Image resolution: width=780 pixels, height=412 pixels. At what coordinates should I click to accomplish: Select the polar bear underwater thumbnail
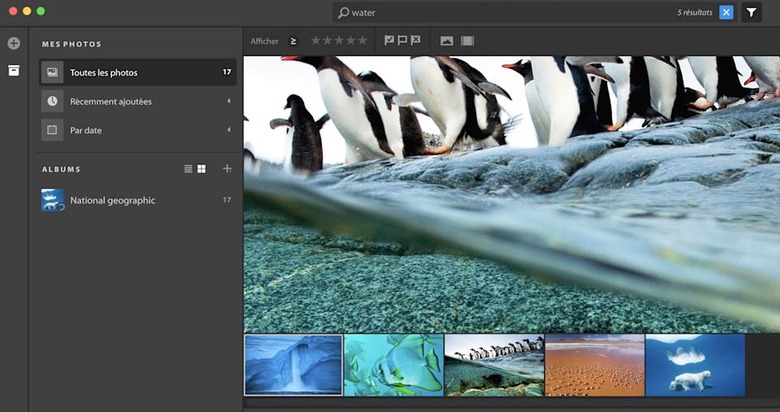pos(695,365)
